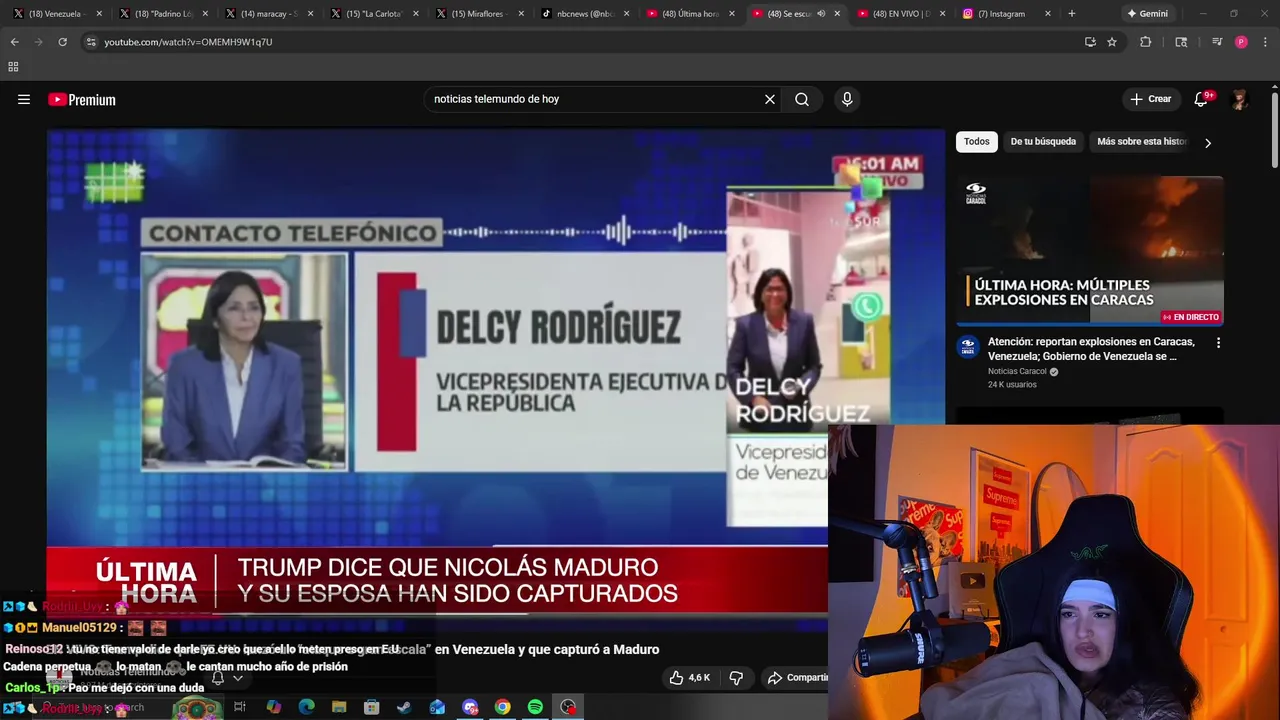Start voice search with microphone icon
Image resolution: width=1280 pixels, height=720 pixels.
pos(847,99)
